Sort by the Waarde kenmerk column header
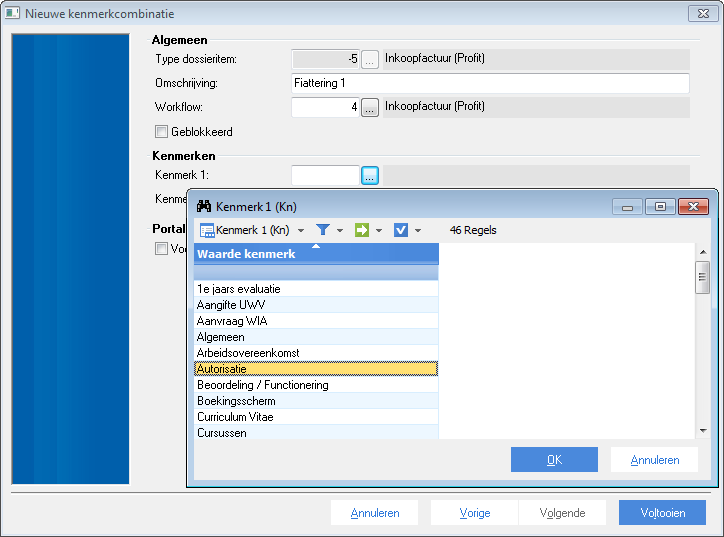This screenshot has height=537, width=724. [x=316, y=254]
